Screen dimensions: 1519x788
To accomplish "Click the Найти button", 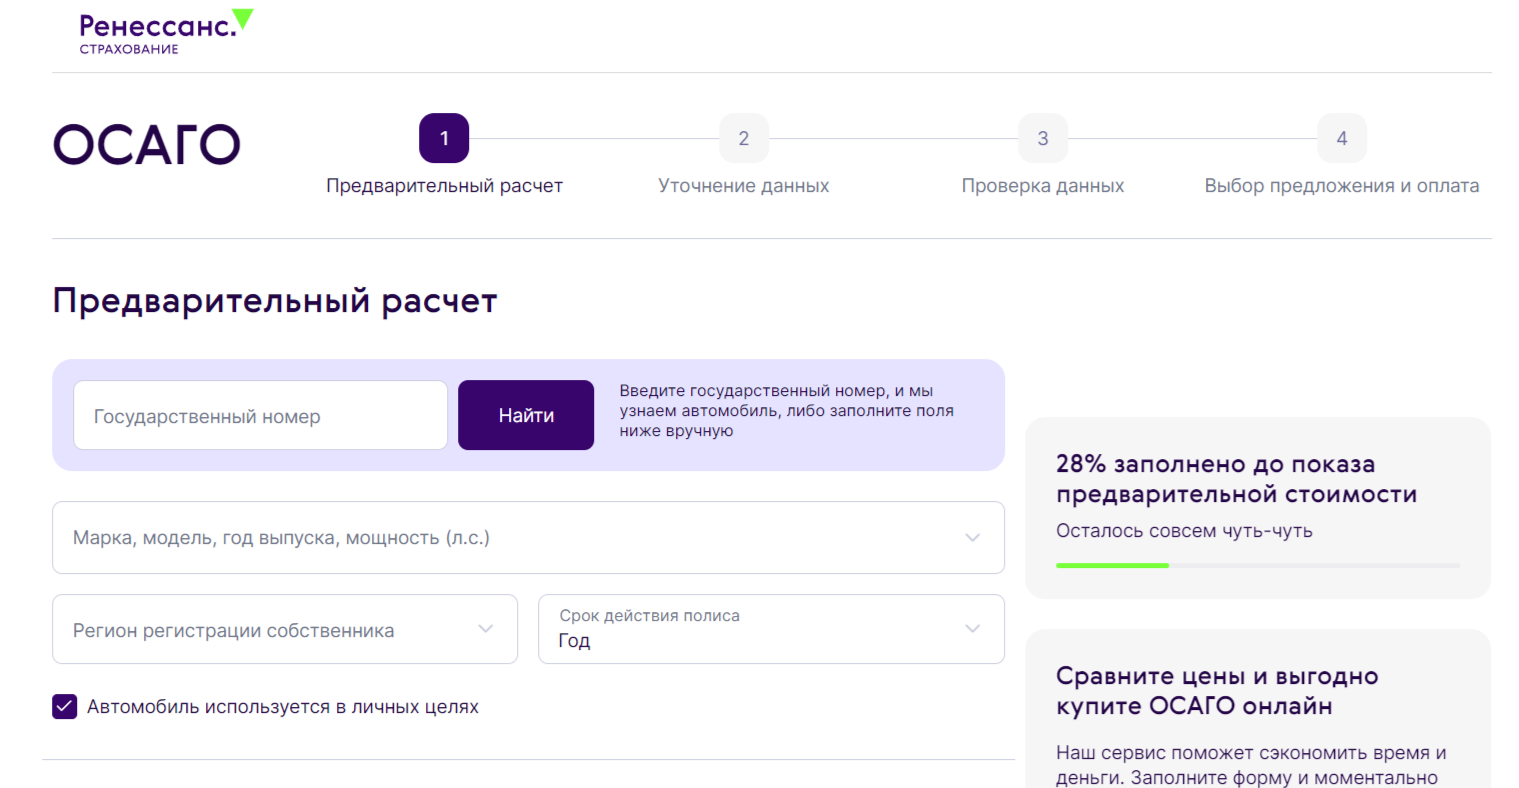I will [x=526, y=415].
